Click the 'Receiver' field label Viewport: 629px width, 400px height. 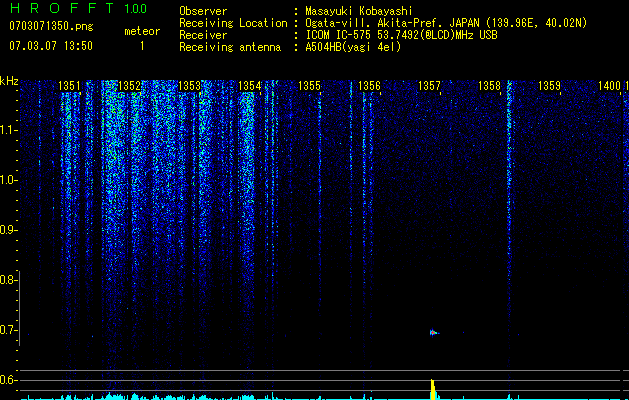203,35
